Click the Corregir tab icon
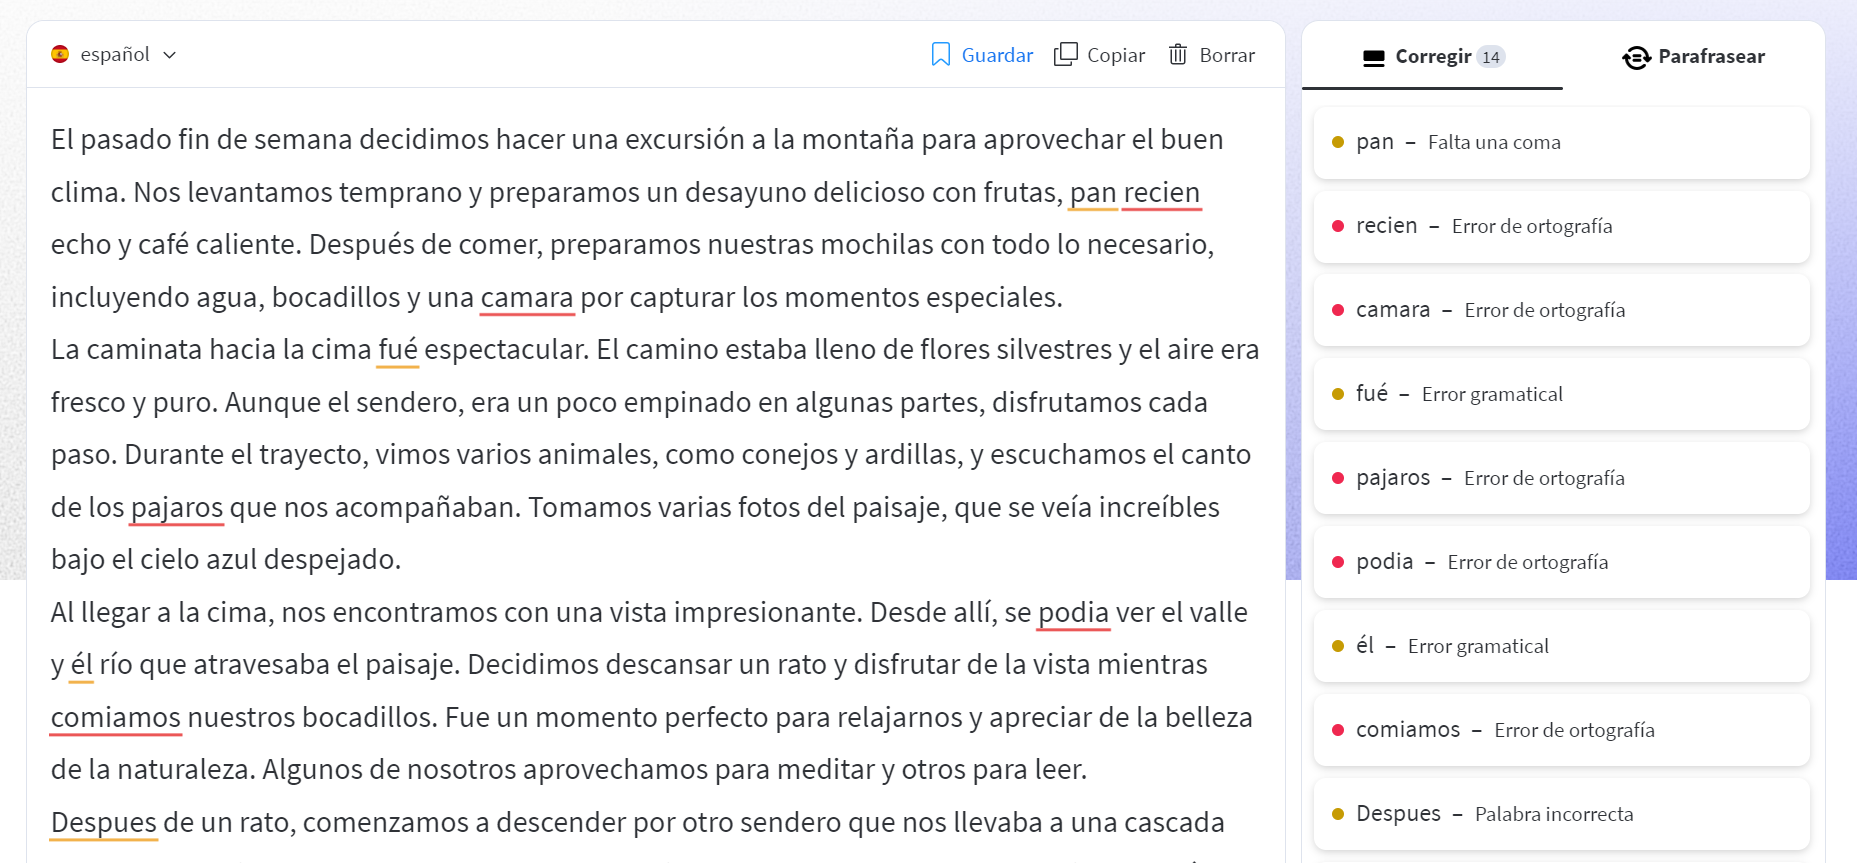1857x863 pixels. pyautogui.click(x=1374, y=57)
